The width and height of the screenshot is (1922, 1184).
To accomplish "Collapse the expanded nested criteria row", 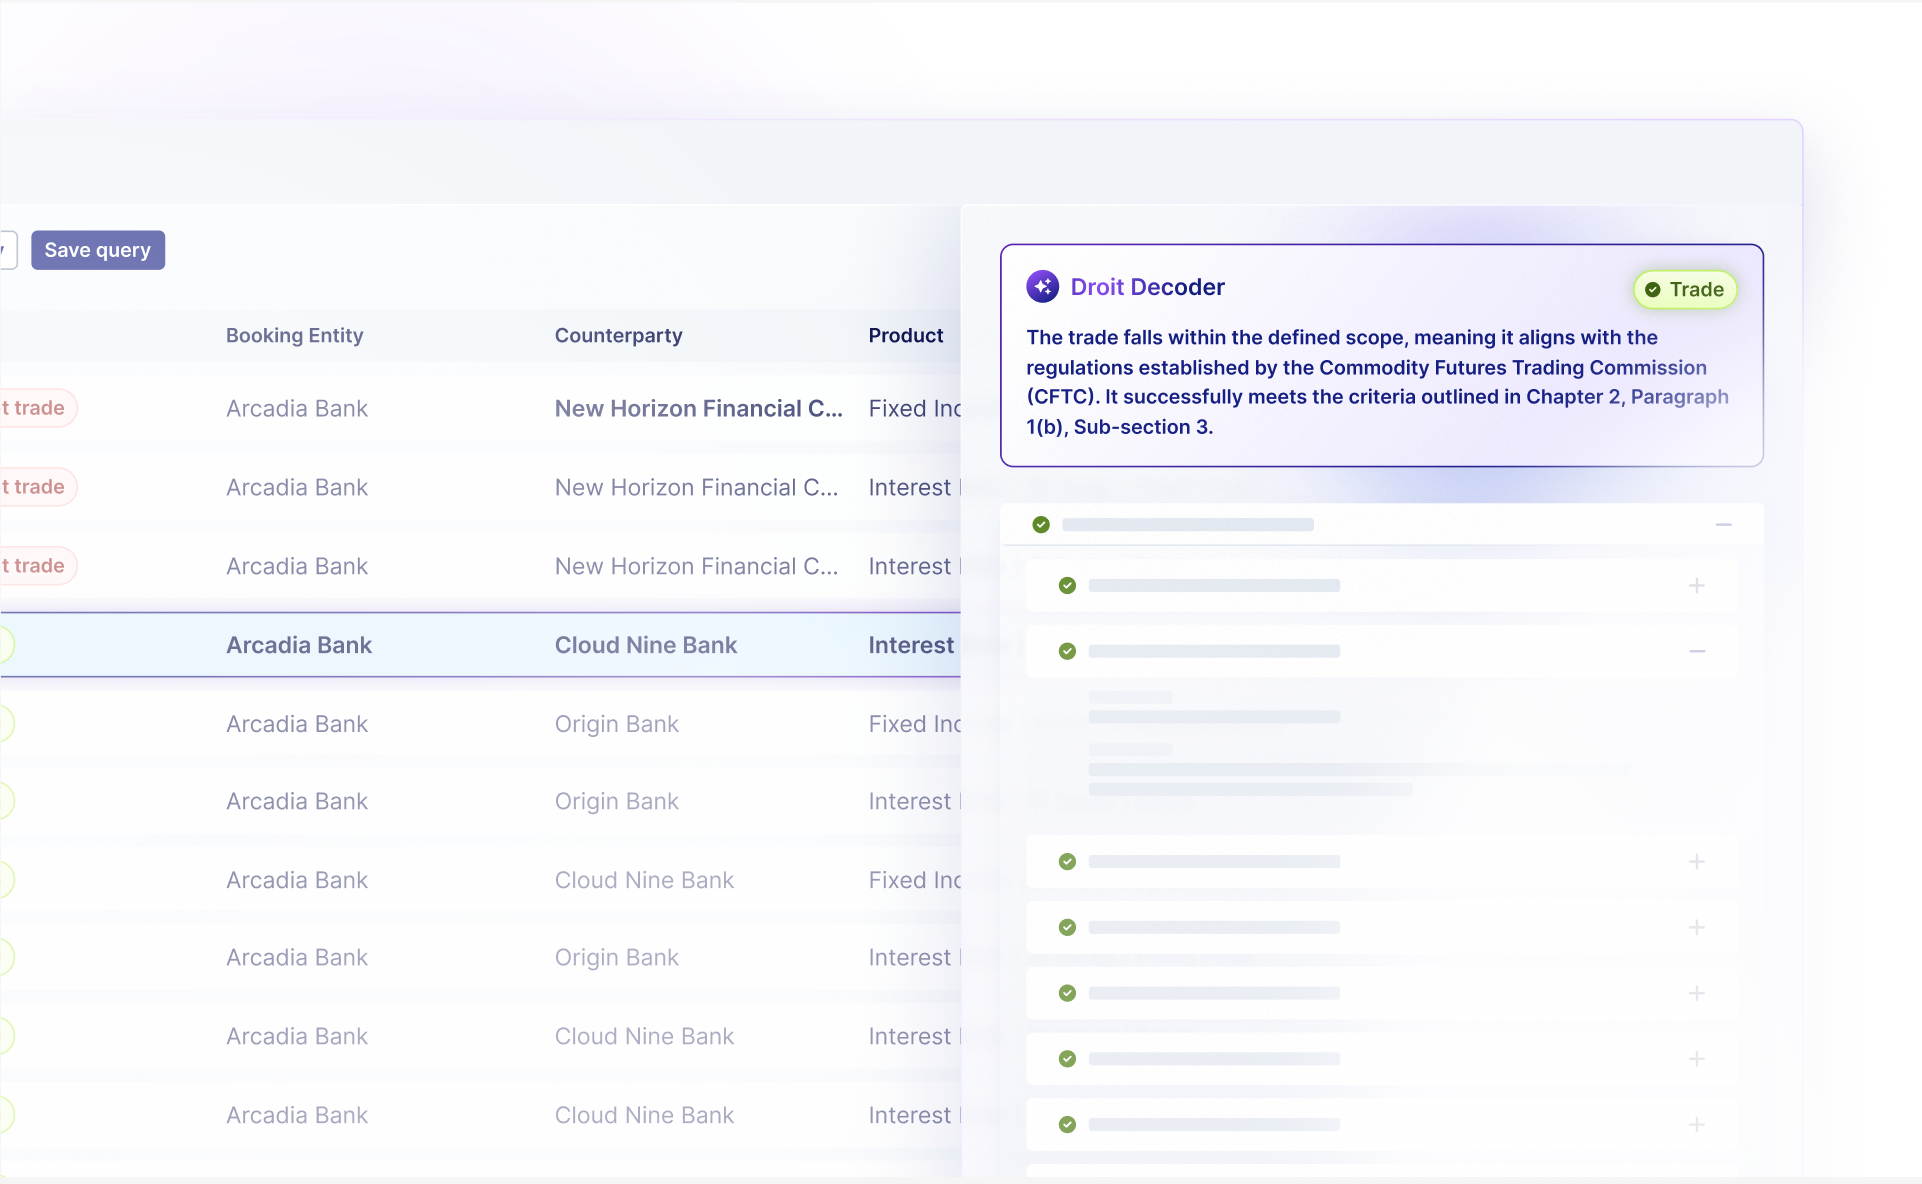I will (x=1696, y=651).
